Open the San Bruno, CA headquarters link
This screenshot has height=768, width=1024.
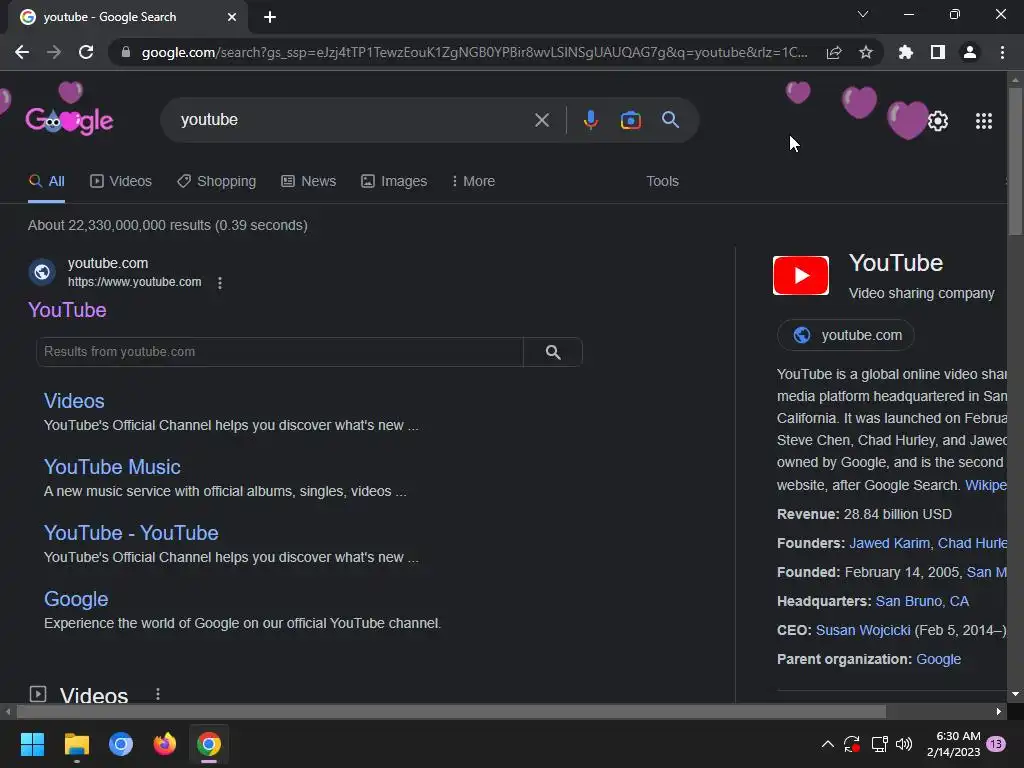click(x=922, y=601)
